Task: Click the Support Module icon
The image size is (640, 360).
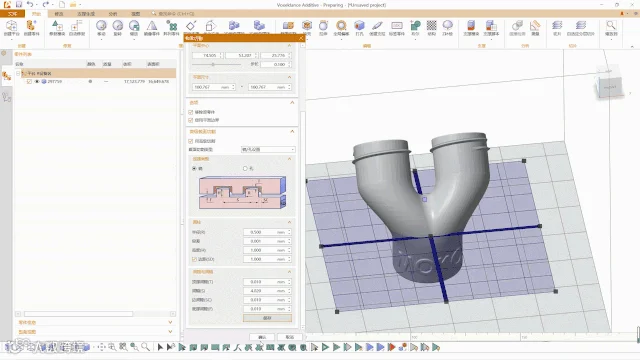Action: [471, 26]
